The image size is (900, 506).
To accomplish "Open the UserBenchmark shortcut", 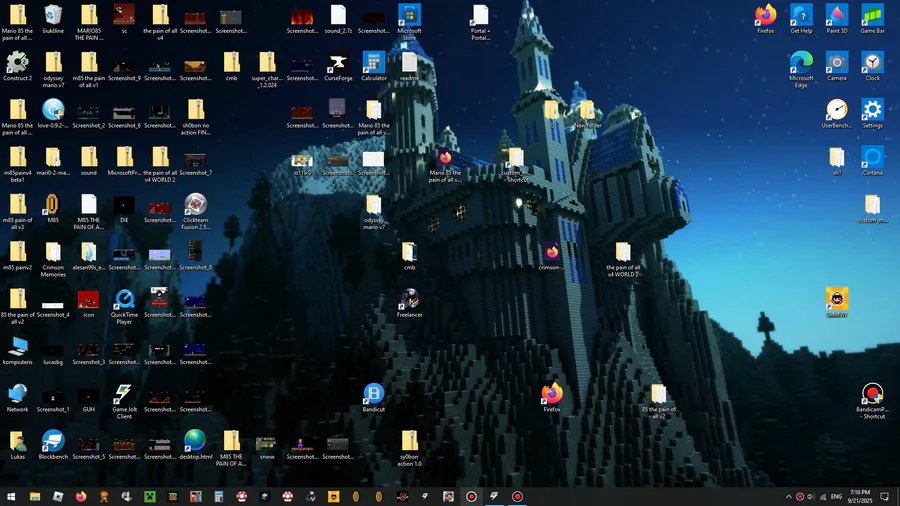I will click(x=837, y=110).
